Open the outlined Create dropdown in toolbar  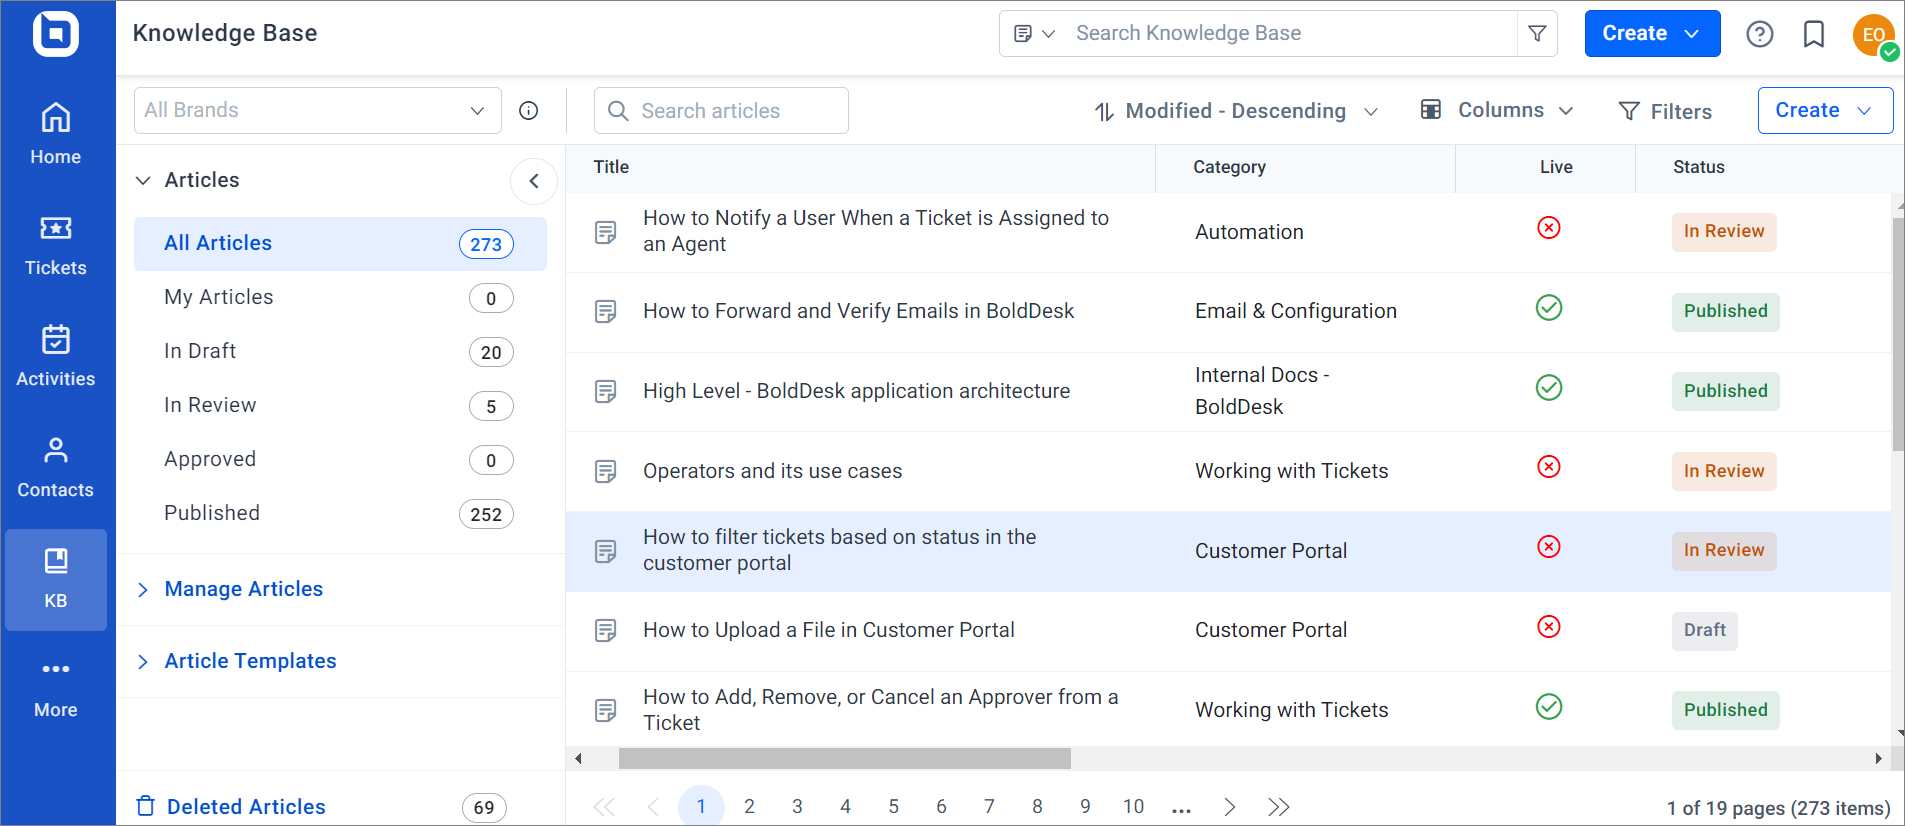click(1825, 111)
